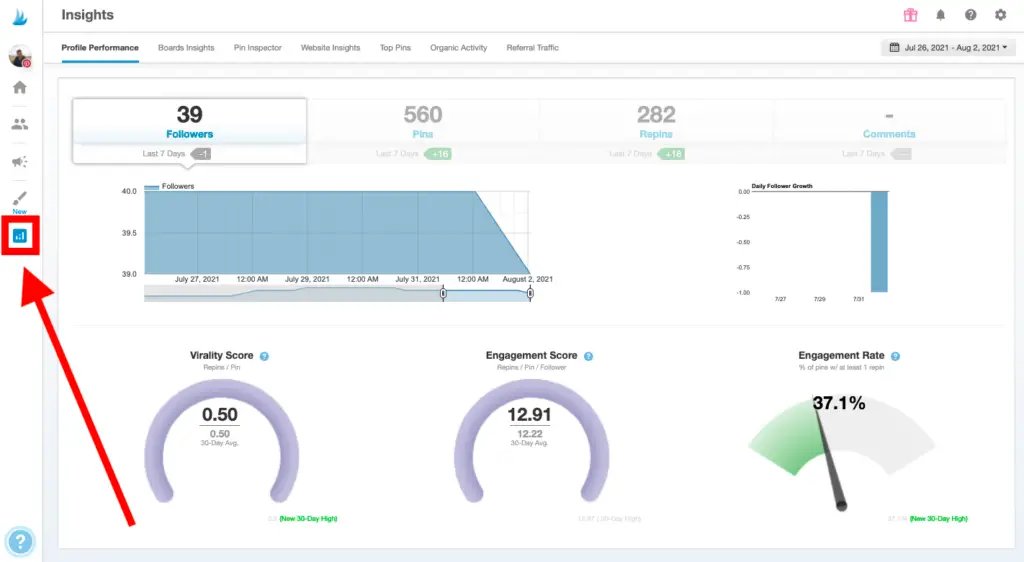This screenshot has height=562, width=1024.
Task: Switch to Website Insights tab
Action: click(330, 48)
